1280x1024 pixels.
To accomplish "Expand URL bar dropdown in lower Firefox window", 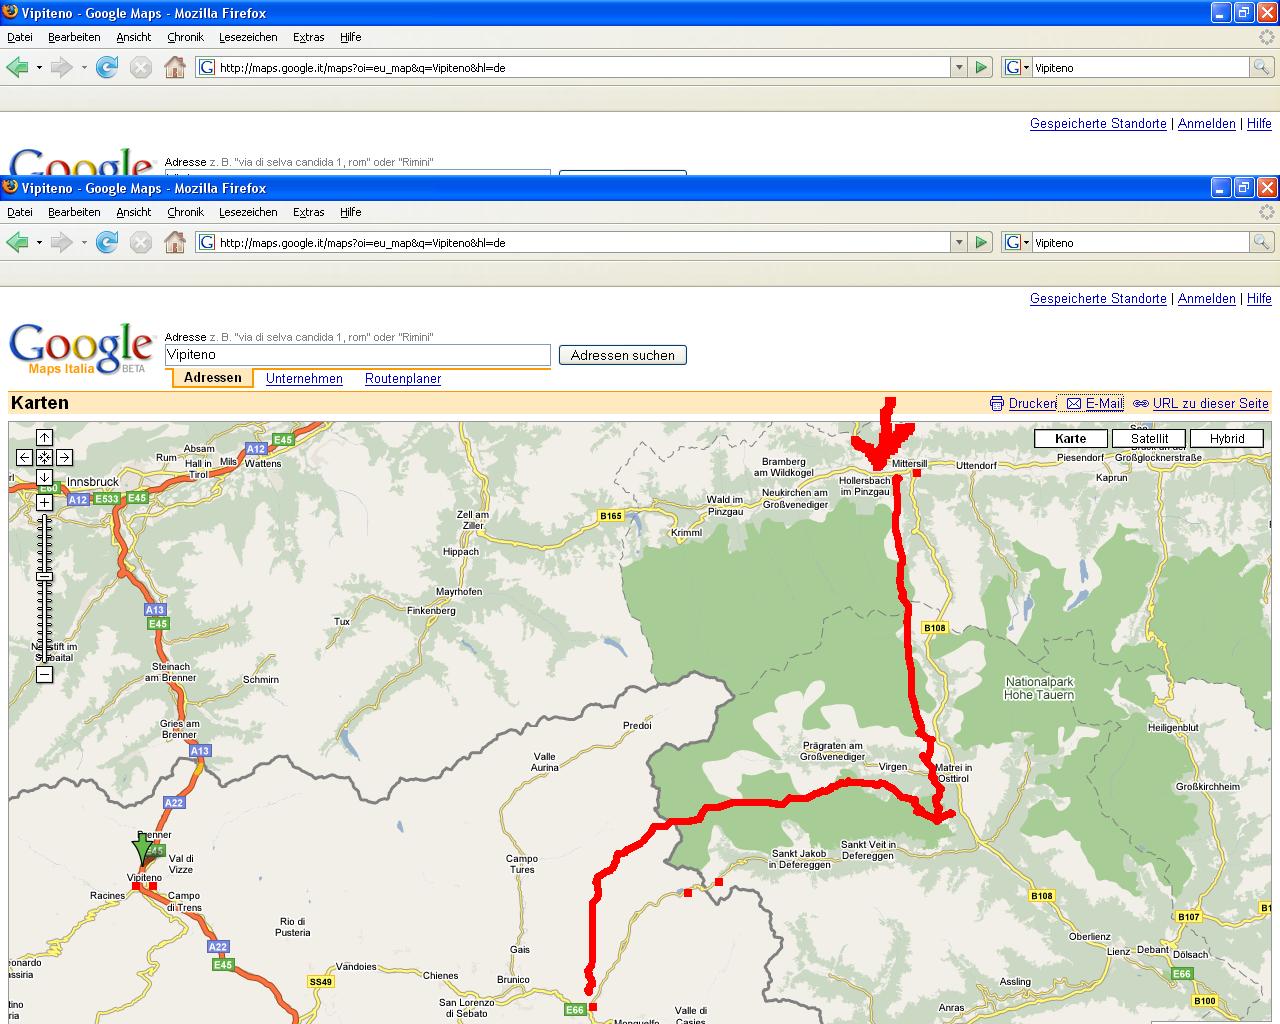I will point(959,243).
